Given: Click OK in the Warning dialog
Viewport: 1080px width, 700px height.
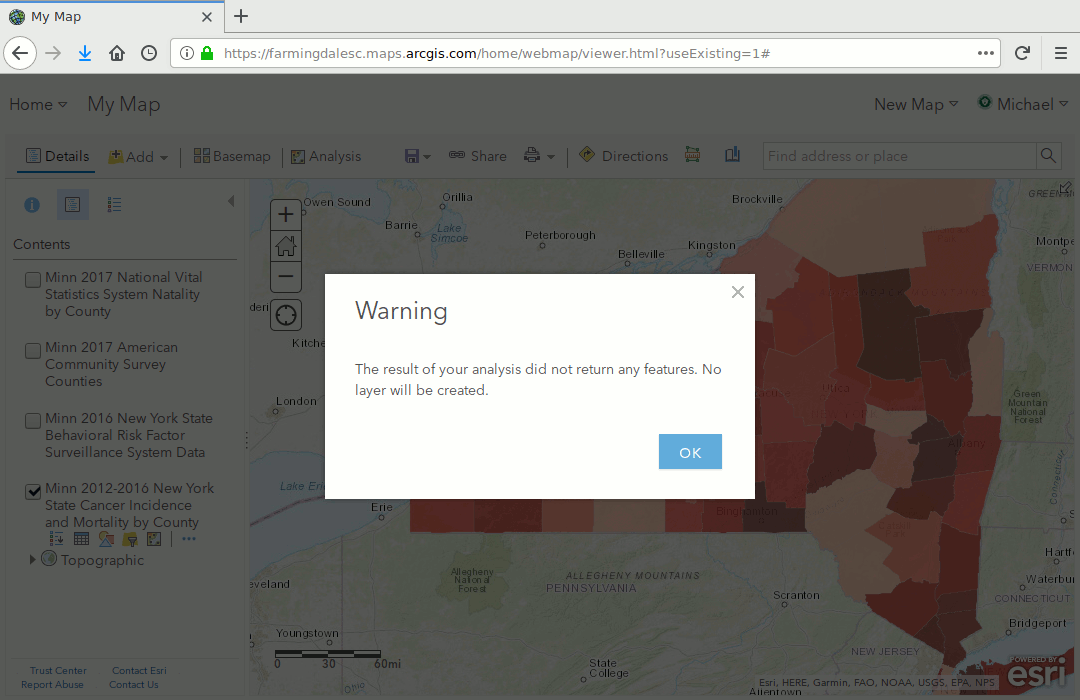Looking at the screenshot, I should (690, 452).
